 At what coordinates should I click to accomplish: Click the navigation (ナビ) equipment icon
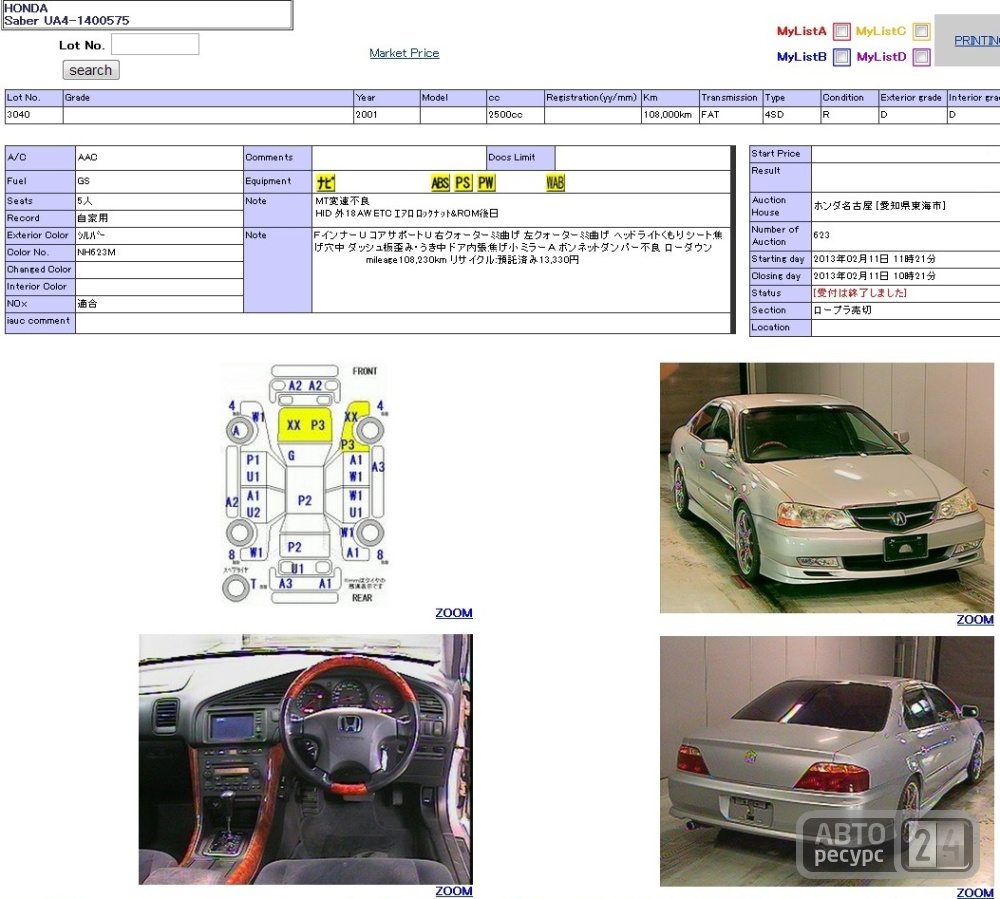325,183
